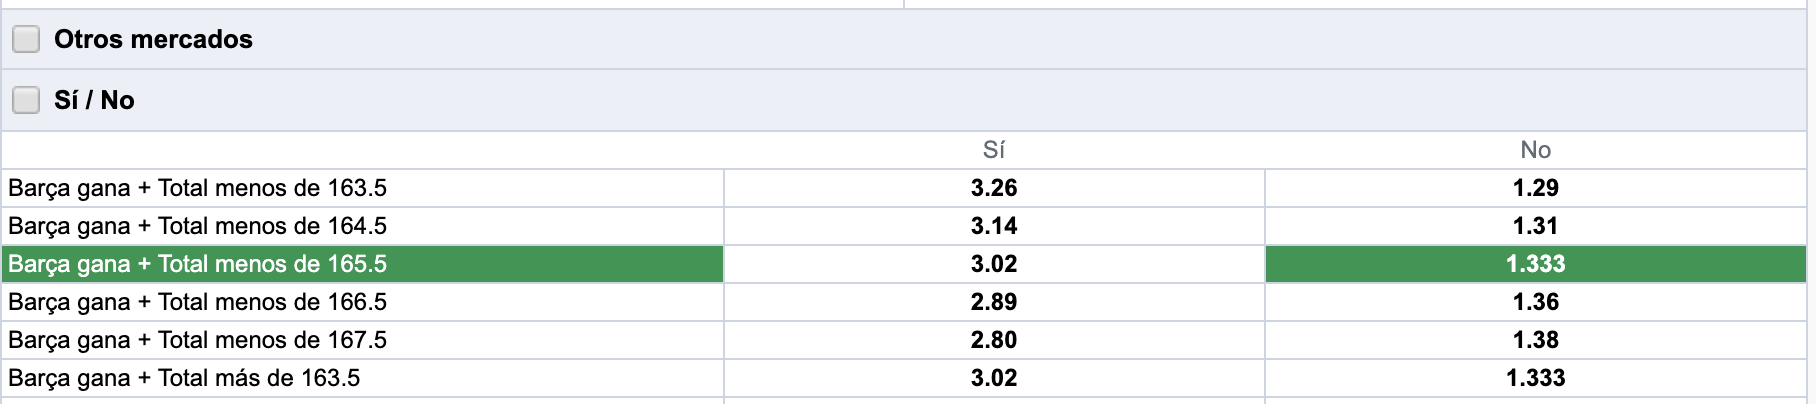Tick the Sí / No checkbox
The height and width of the screenshot is (404, 1816).
tap(26, 100)
